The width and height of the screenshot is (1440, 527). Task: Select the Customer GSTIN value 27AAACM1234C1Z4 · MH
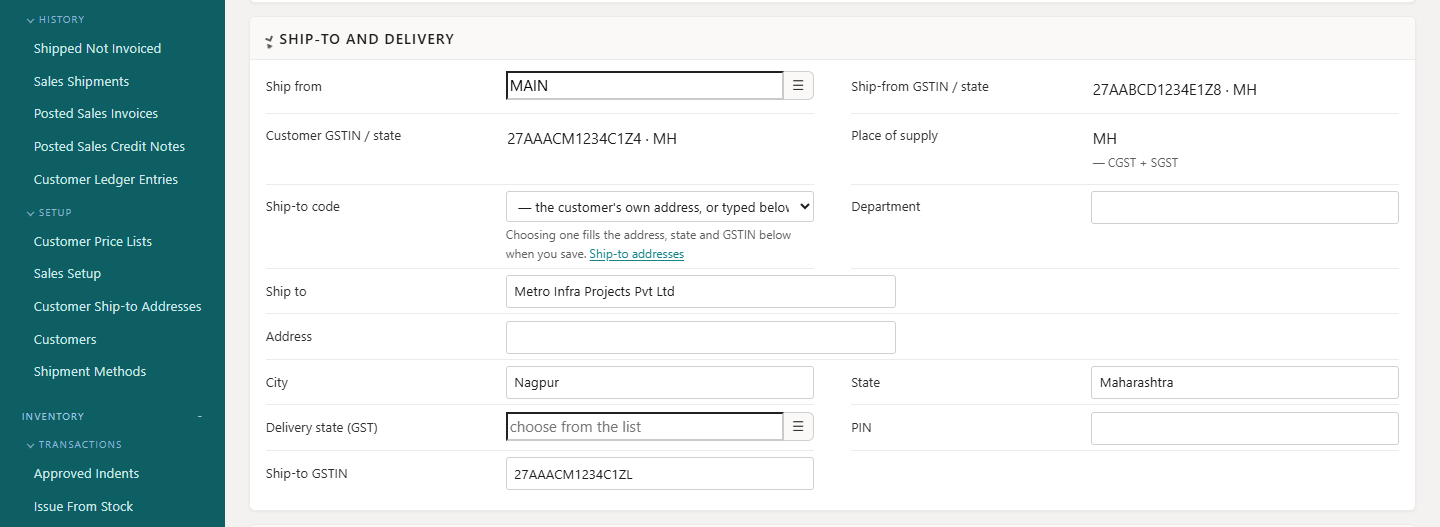point(592,138)
